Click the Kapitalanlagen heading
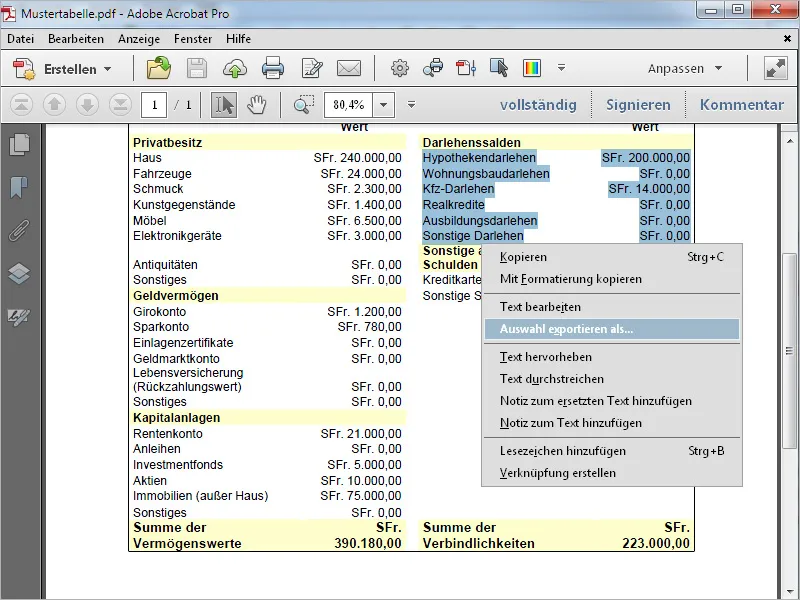The height and width of the screenshot is (600, 800). tap(177, 418)
